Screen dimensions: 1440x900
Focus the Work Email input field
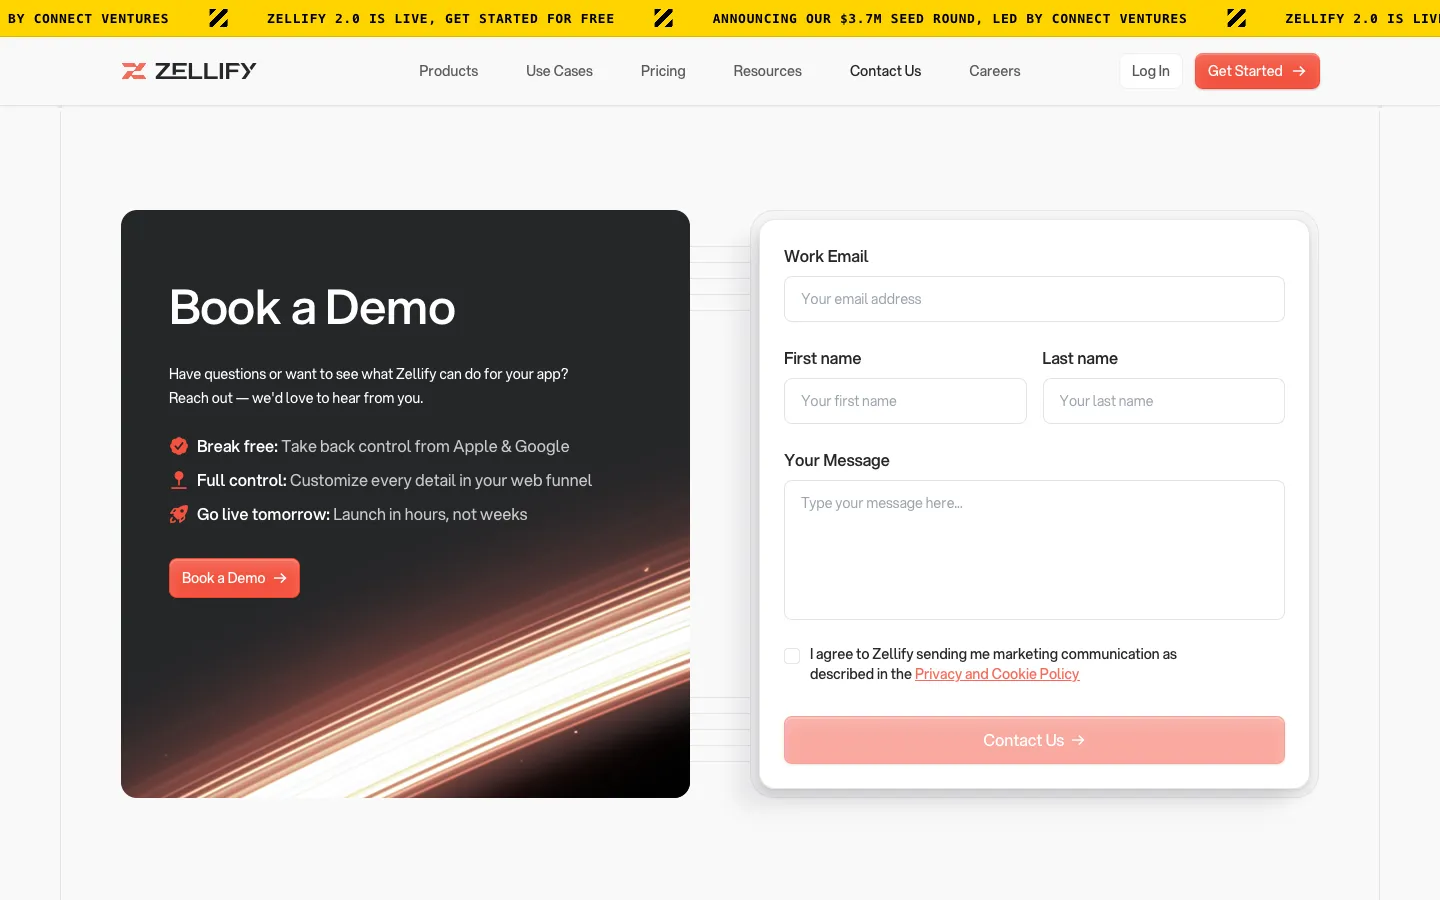coord(1034,299)
